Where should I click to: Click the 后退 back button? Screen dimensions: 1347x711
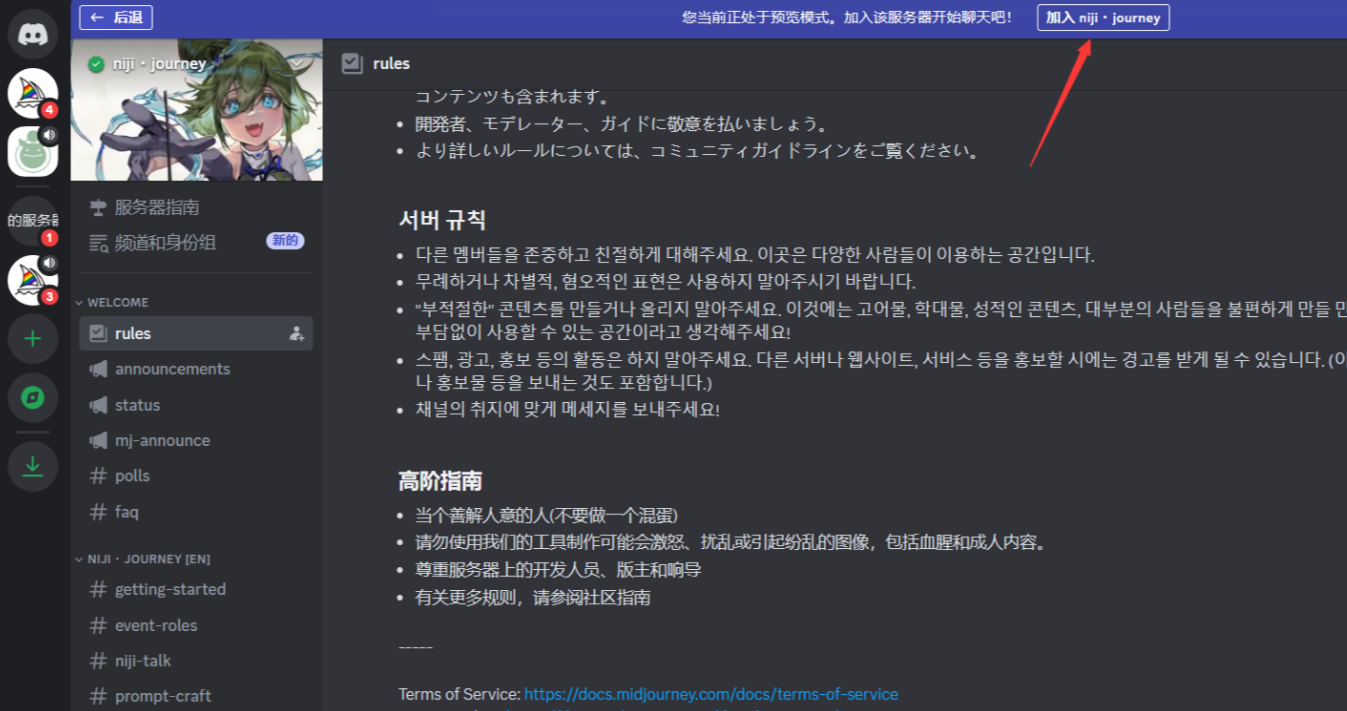[116, 17]
